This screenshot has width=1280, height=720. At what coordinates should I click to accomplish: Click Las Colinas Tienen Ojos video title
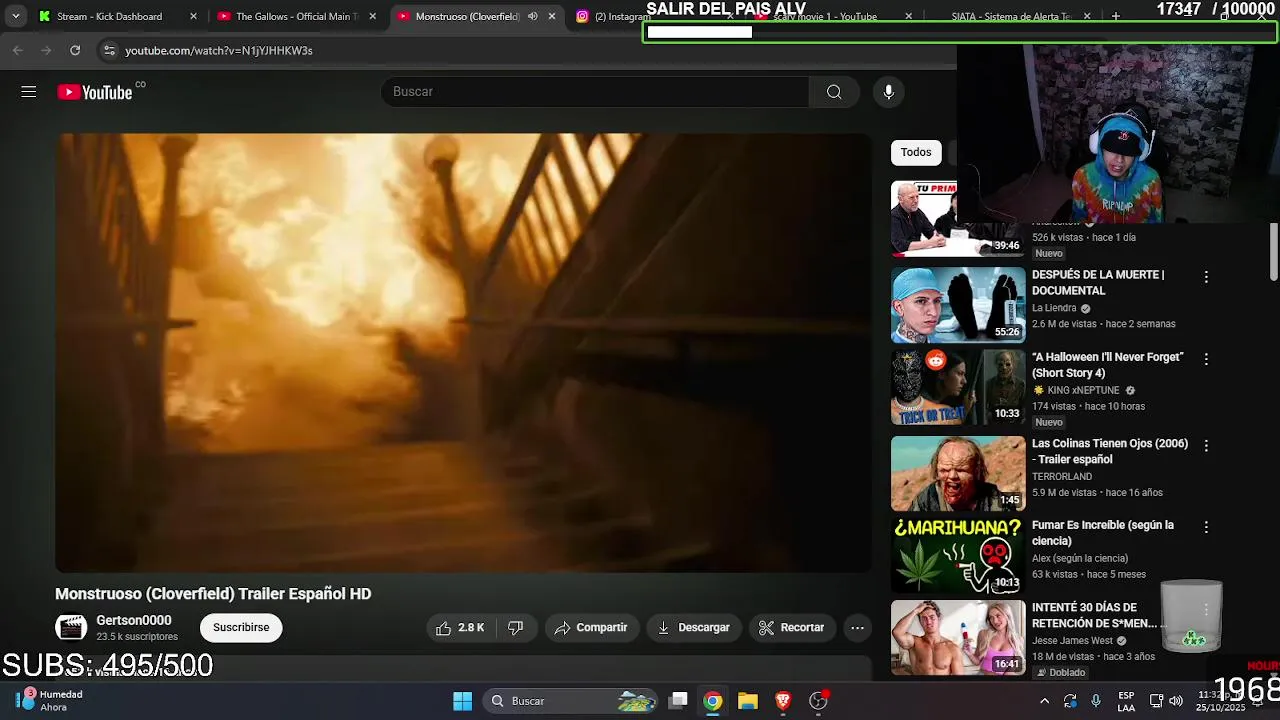pos(1110,451)
